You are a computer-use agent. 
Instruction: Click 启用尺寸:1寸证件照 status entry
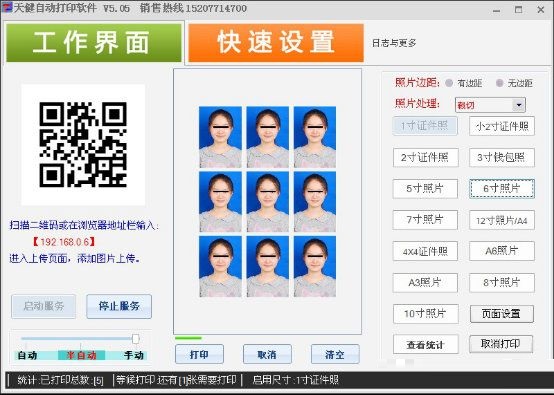[296, 380]
